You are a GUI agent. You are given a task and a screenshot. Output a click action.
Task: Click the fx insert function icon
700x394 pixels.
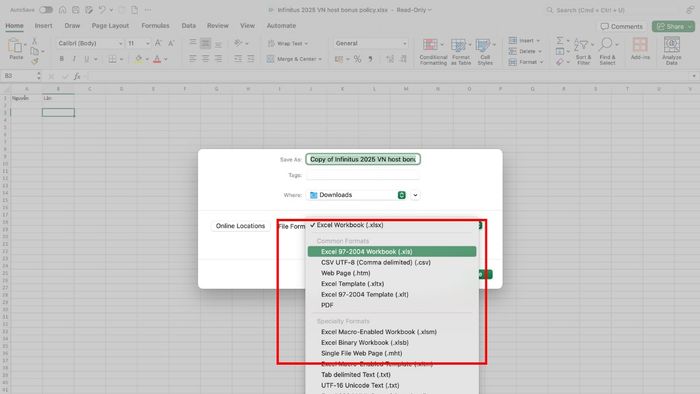(x=77, y=76)
